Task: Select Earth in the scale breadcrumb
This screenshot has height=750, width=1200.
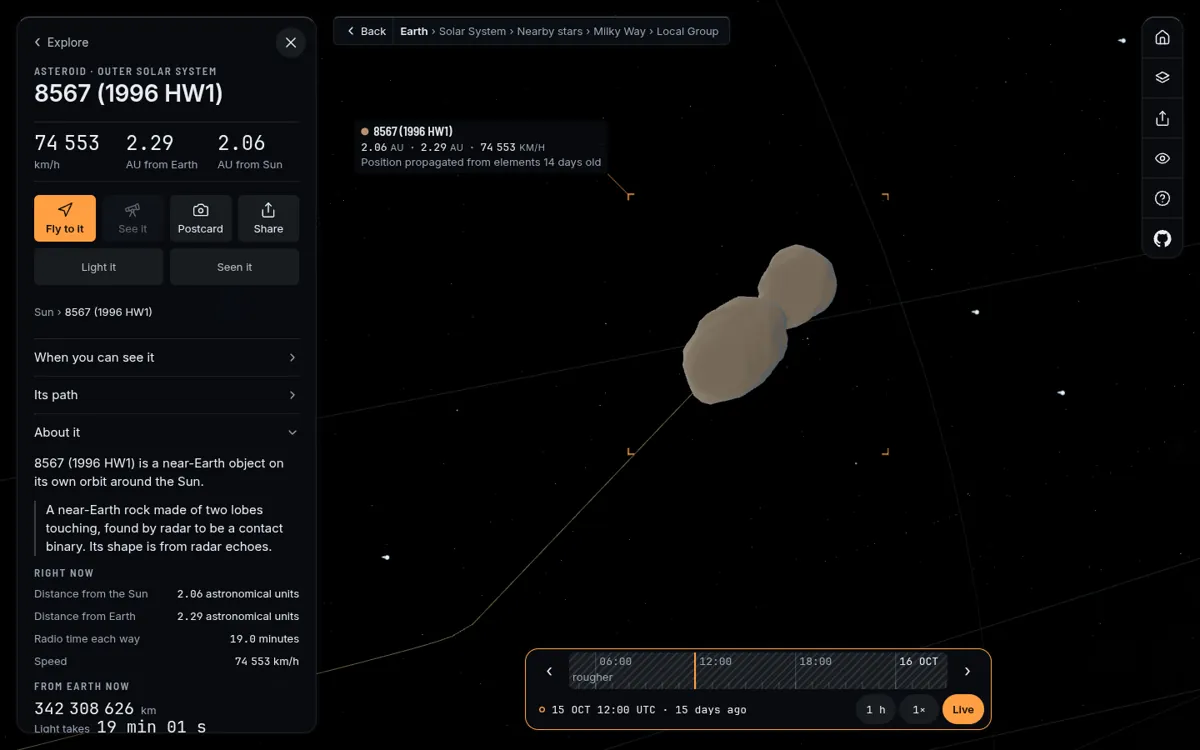Action: (414, 31)
